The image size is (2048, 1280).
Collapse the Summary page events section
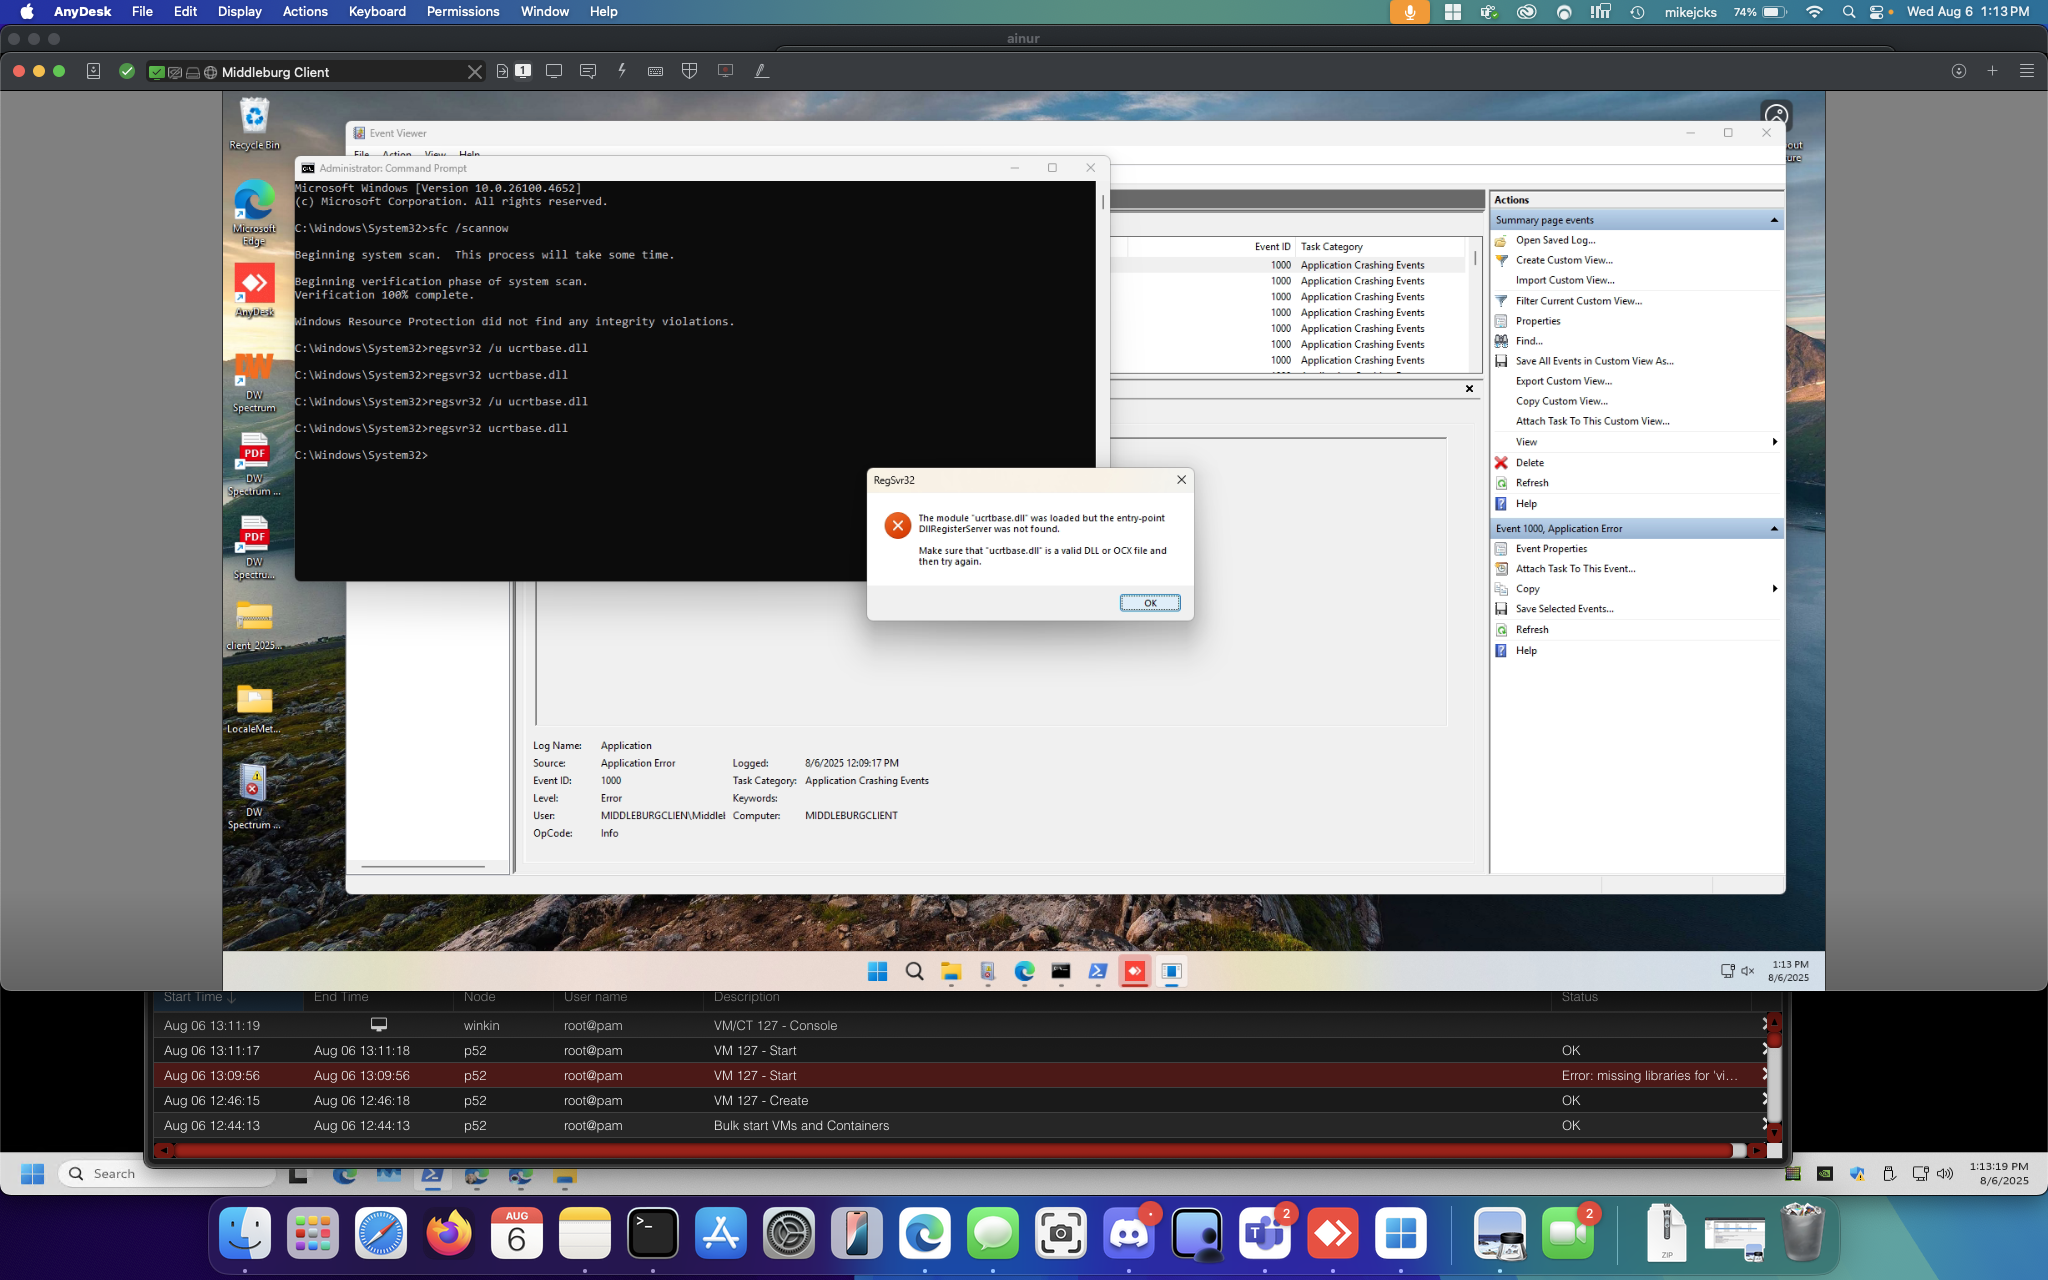[x=1774, y=220]
